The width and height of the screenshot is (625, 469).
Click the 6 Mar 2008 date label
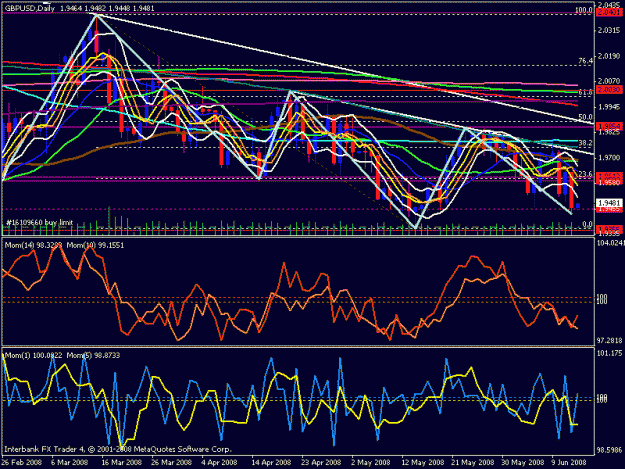point(69,462)
